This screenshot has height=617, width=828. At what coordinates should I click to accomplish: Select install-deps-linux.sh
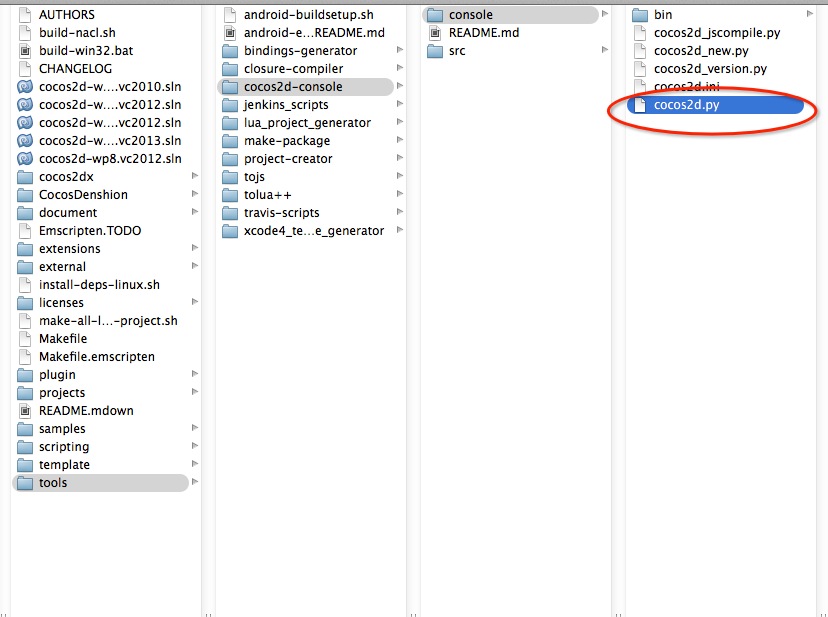pyautogui.click(x=99, y=285)
